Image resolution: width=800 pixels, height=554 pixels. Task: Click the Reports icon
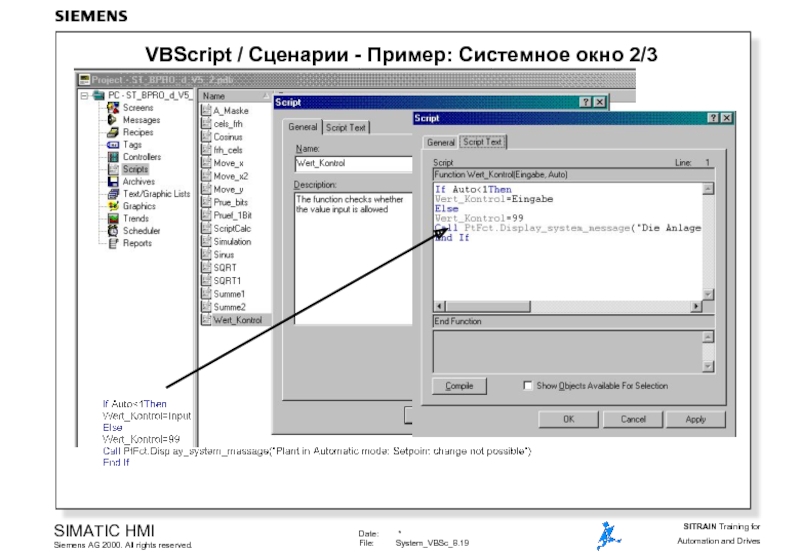coord(113,243)
